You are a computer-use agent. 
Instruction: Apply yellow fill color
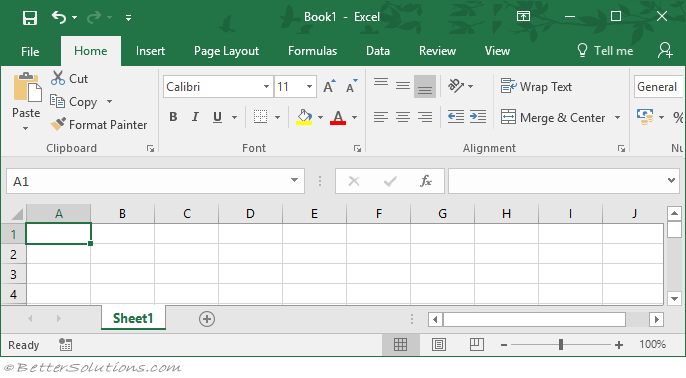(x=304, y=117)
